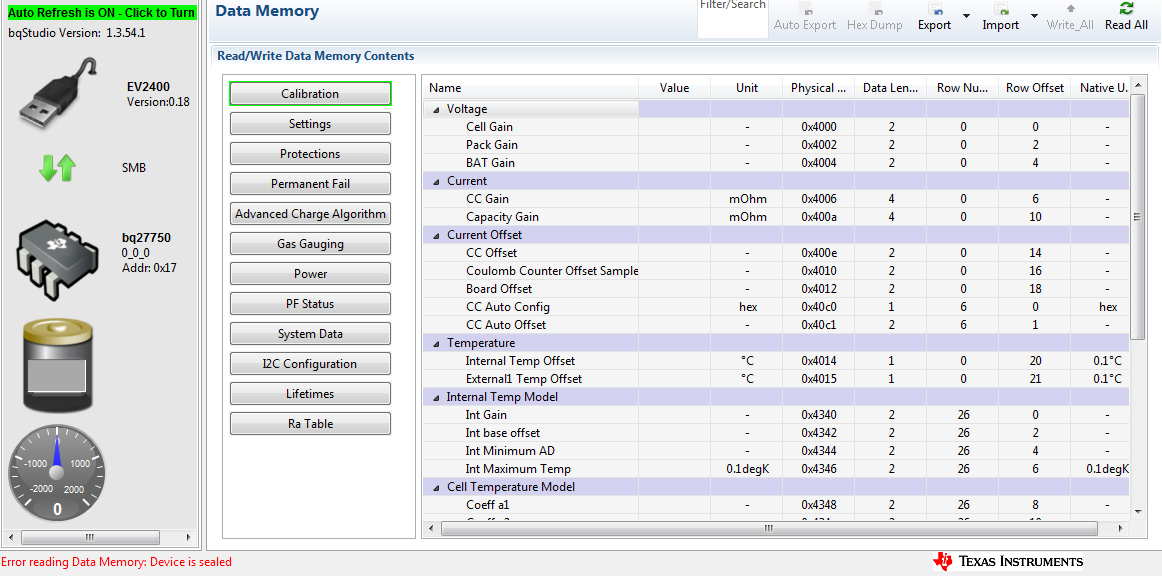The image size is (1162, 576).
Task: Open the PF Status category
Action: click(x=310, y=304)
